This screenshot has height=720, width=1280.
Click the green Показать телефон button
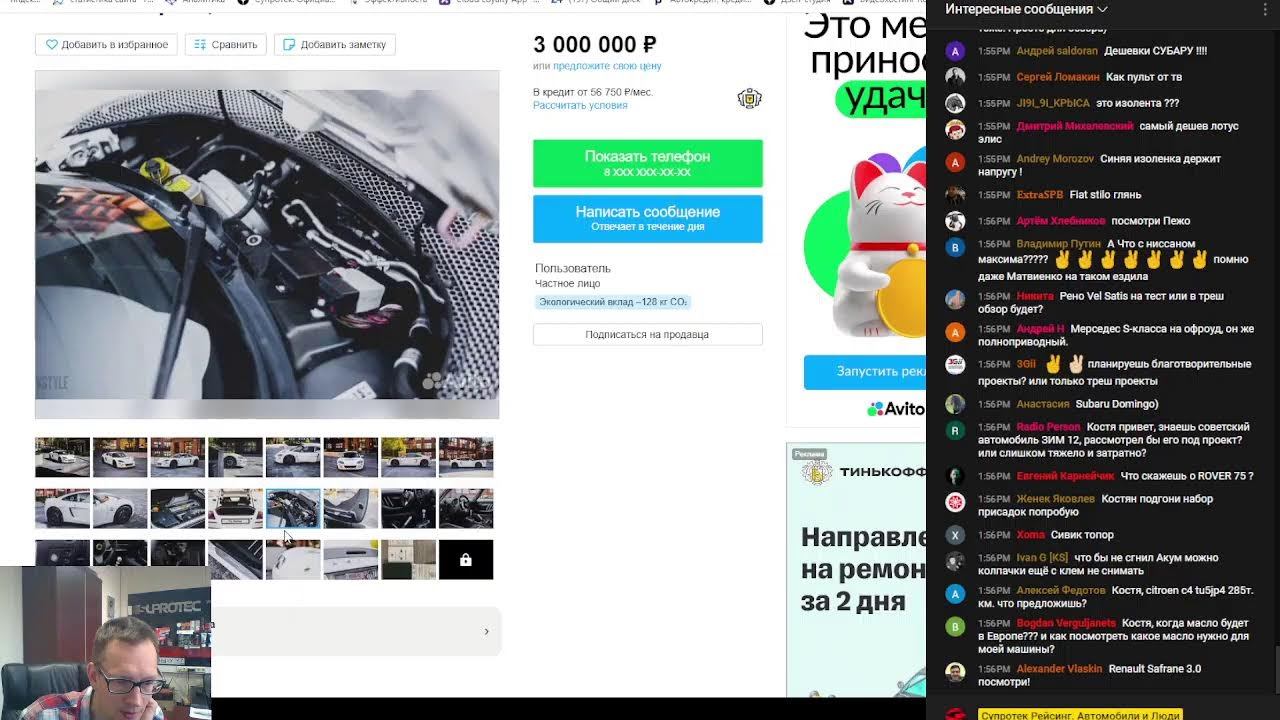[x=648, y=163]
